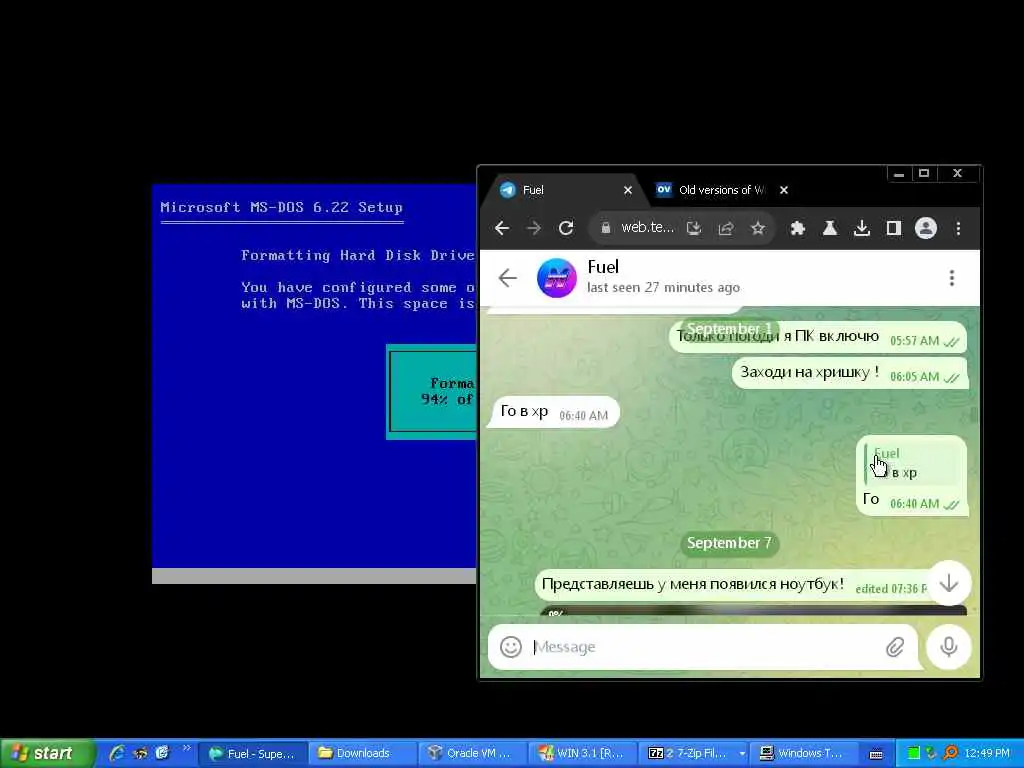Viewport: 1024px width, 768px height.
Task: Record a voice message with microphone
Action: 948,647
